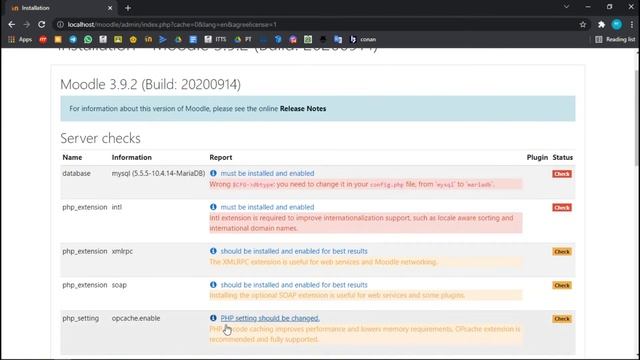Open the red round bookmark icon
The height and width of the screenshot is (360, 640).
click(43, 40)
